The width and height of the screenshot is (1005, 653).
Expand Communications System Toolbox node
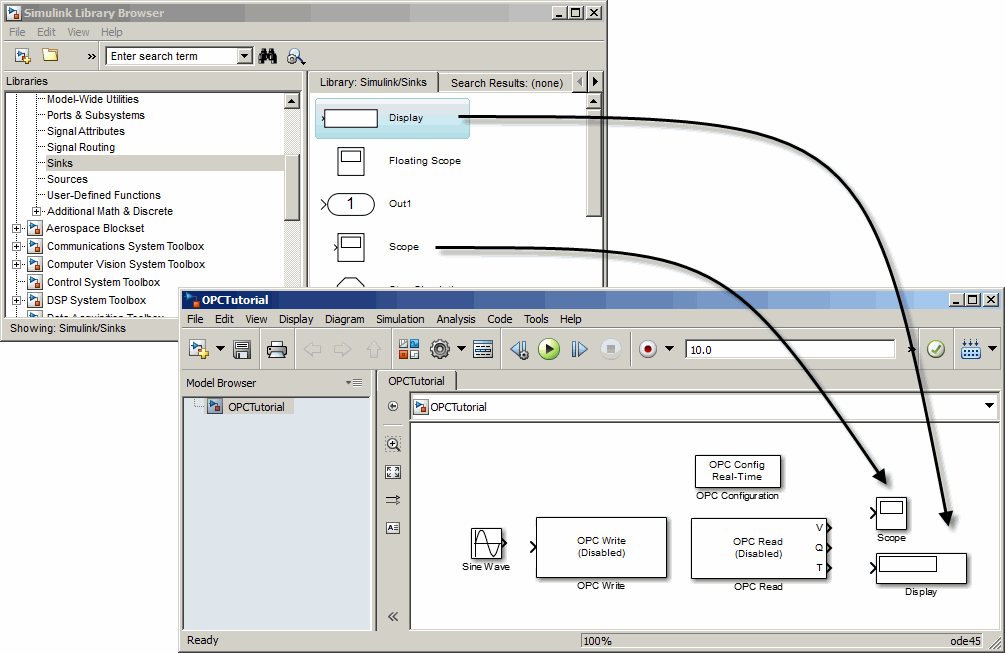pyautogui.click(x=17, y=246)
